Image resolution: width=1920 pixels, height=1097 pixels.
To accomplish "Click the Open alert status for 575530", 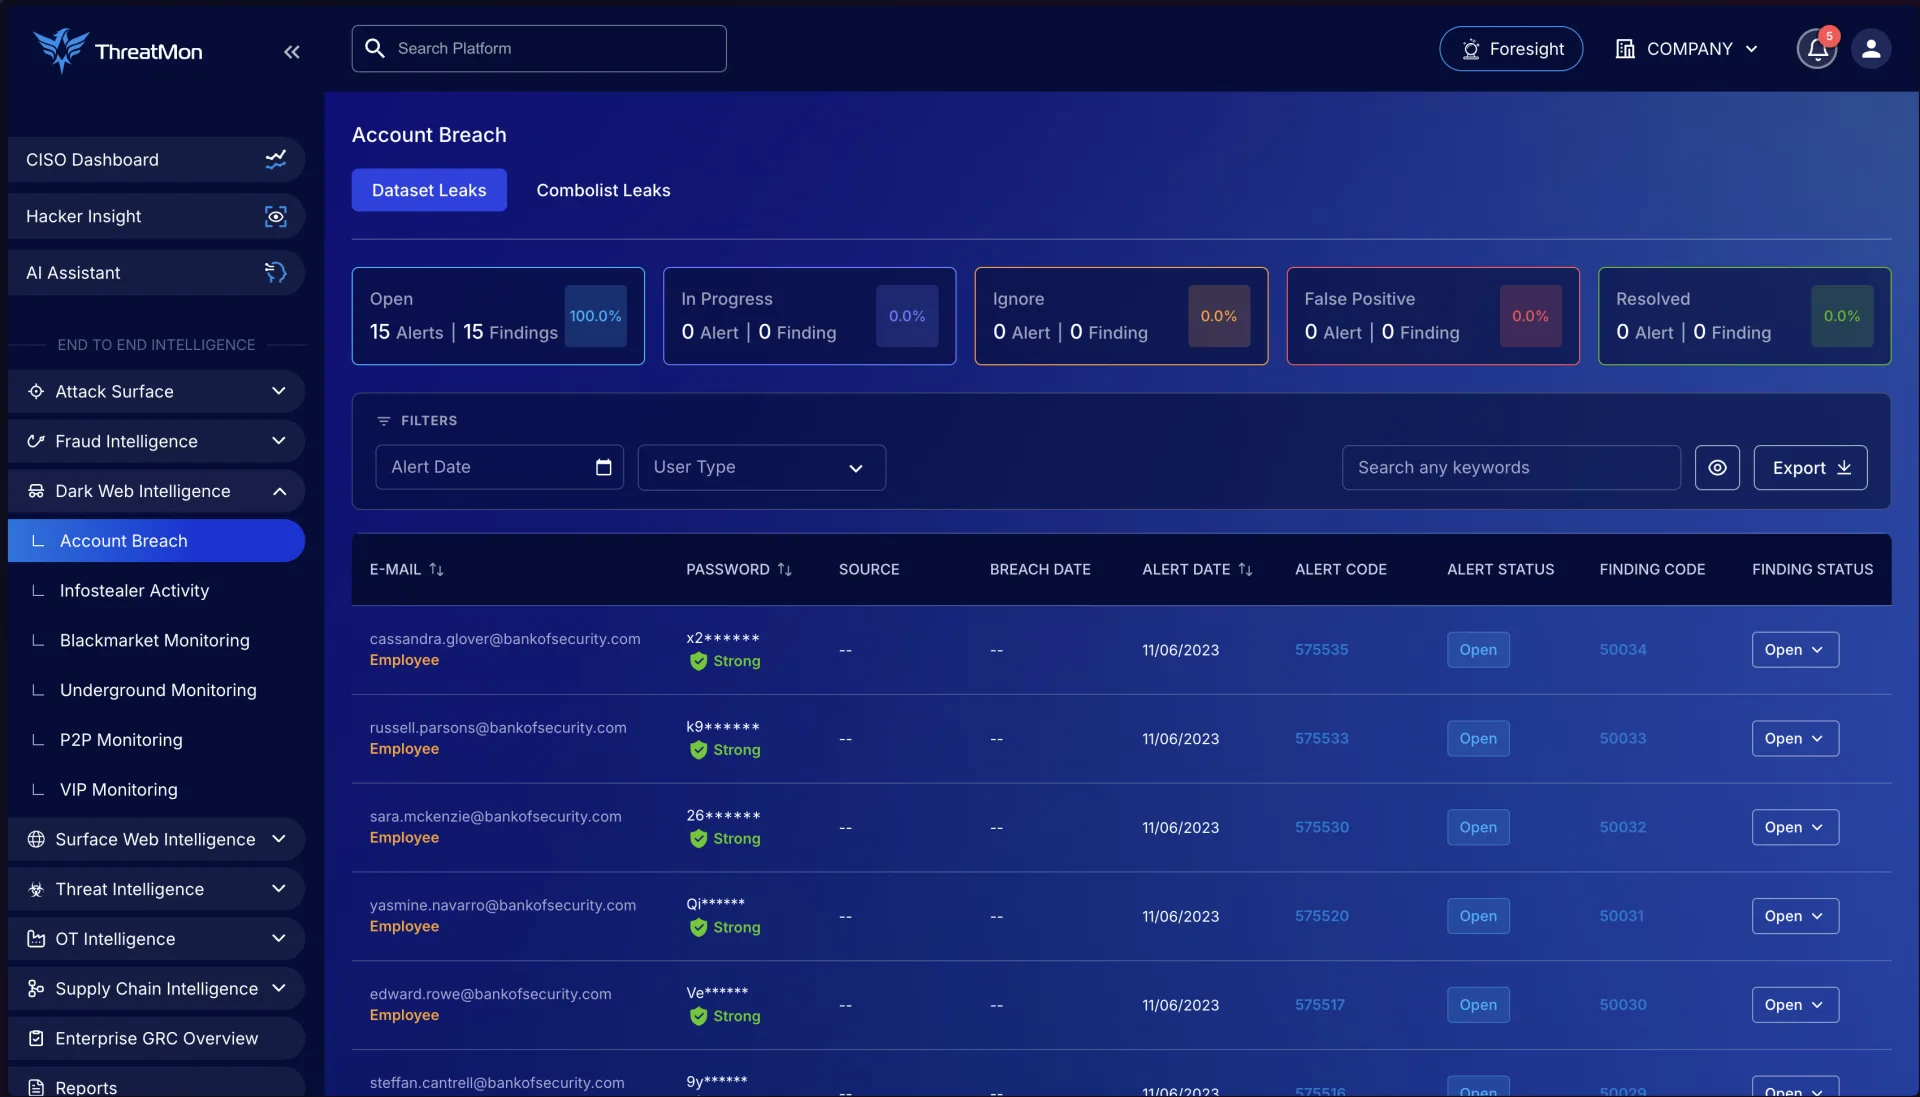I will pyautogui.click(x=1478, y=827).
